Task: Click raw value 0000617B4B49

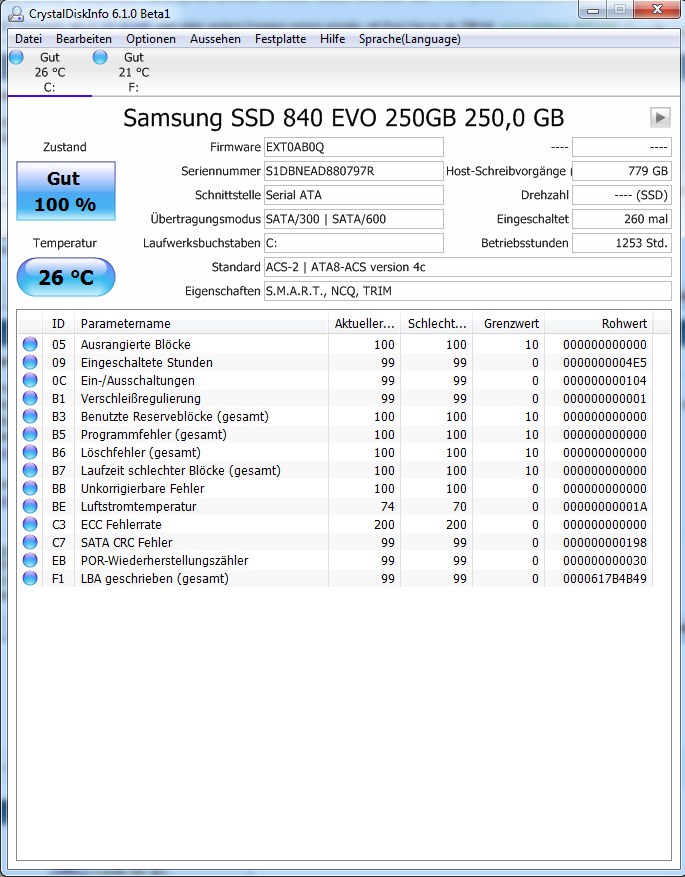Action: pos(604,579)
